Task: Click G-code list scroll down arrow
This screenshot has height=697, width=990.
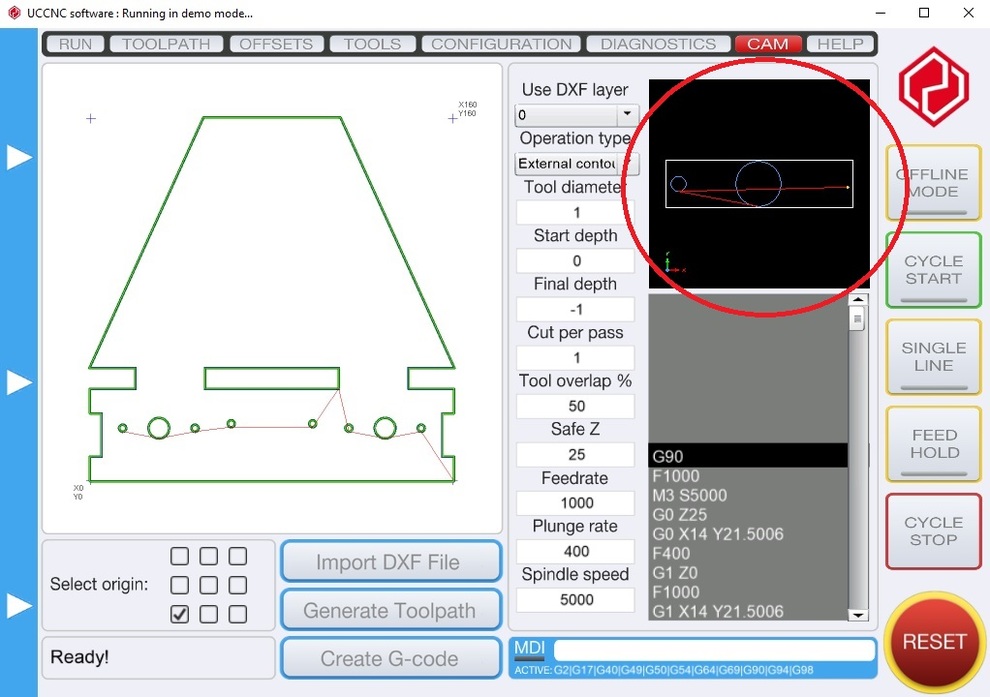Action: (x=857, y=614)
